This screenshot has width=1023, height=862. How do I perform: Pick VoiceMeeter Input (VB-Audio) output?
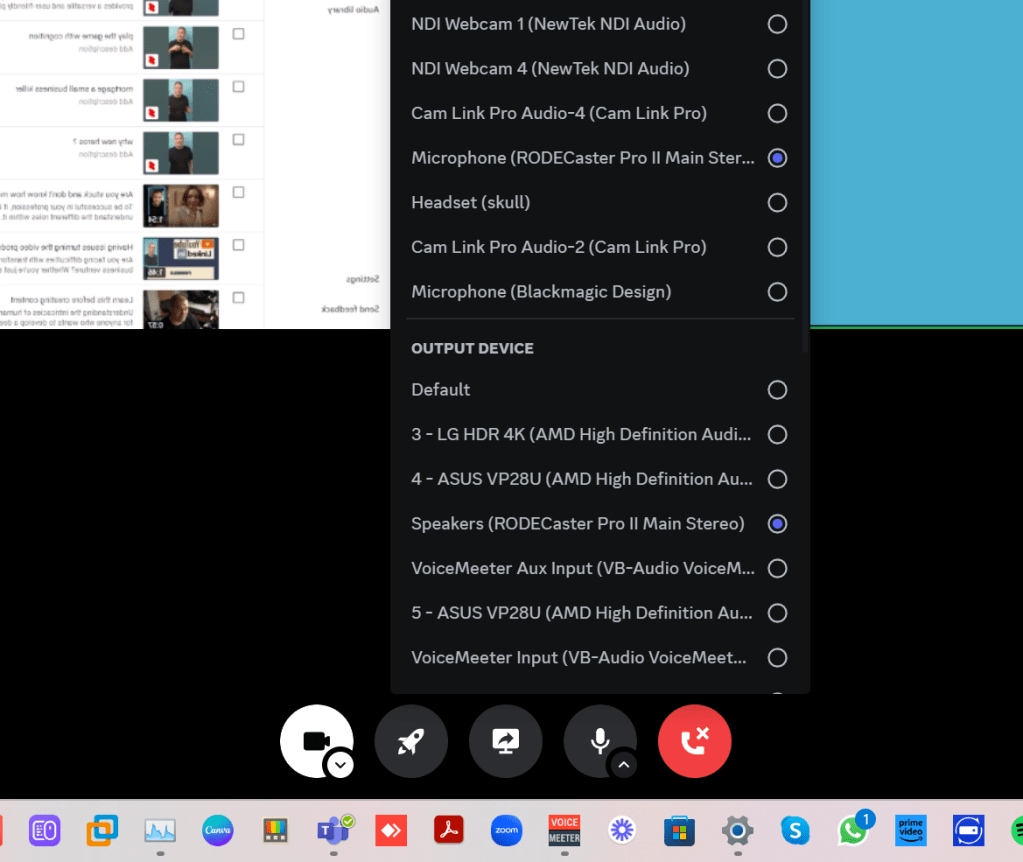[x=598, y=657]
